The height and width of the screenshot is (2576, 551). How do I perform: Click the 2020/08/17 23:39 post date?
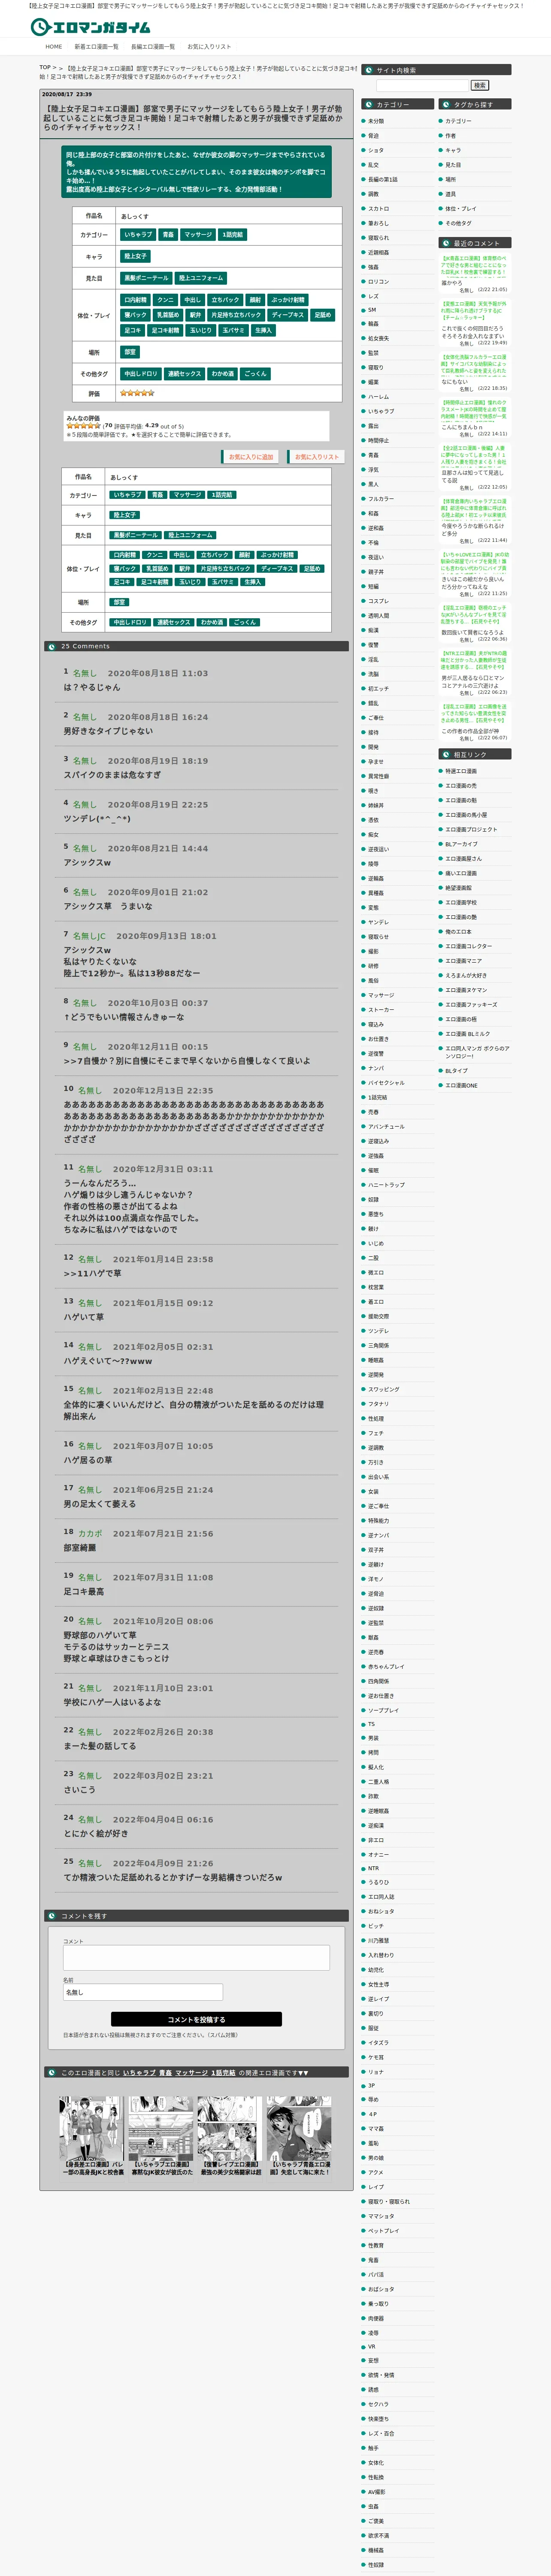(67, 94)
